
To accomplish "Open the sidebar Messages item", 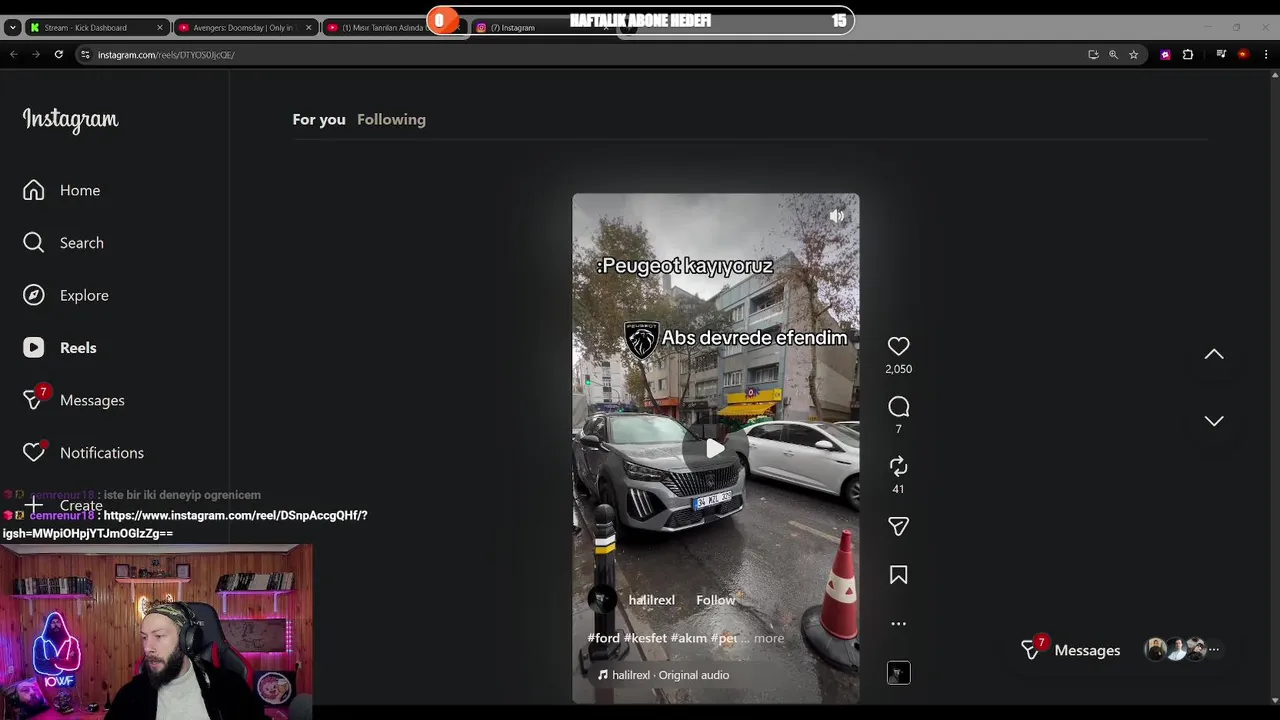I will [74, 400].
